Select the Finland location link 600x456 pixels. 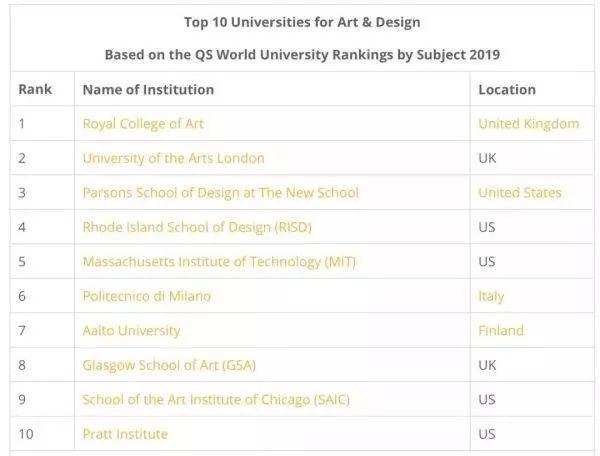500,331
